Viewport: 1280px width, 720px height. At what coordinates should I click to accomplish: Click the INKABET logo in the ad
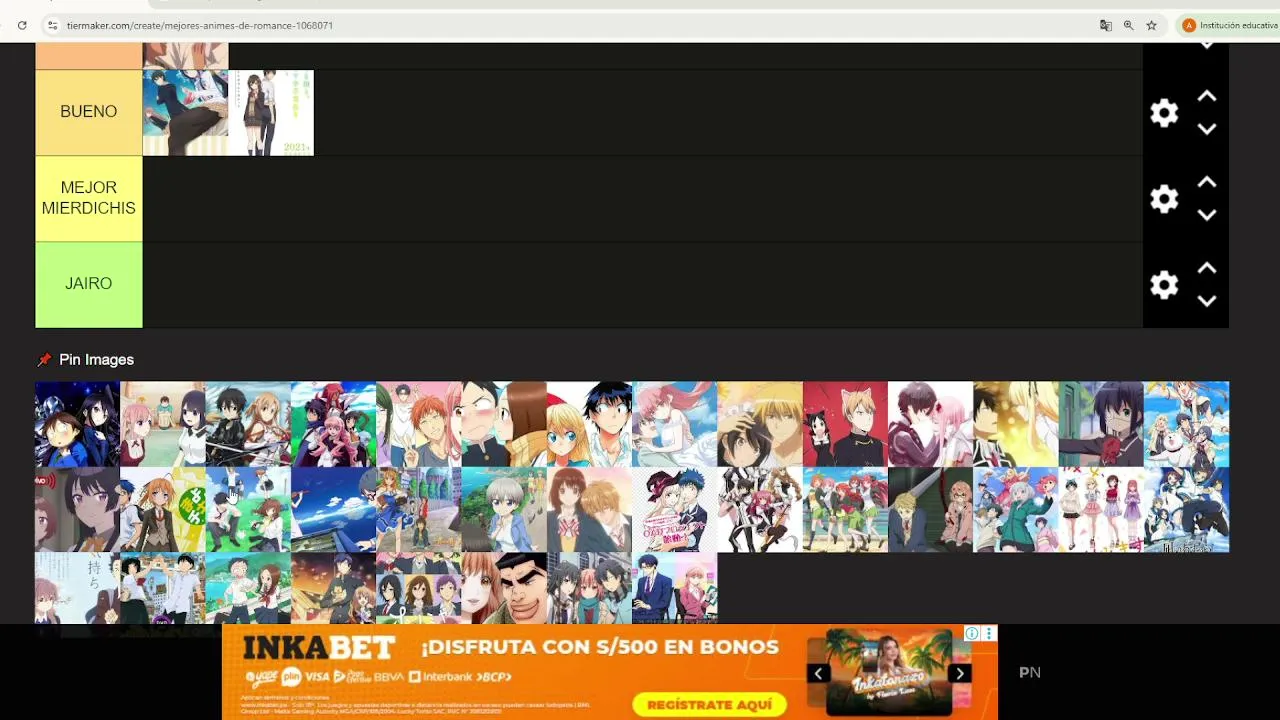[x=319, y=648]
